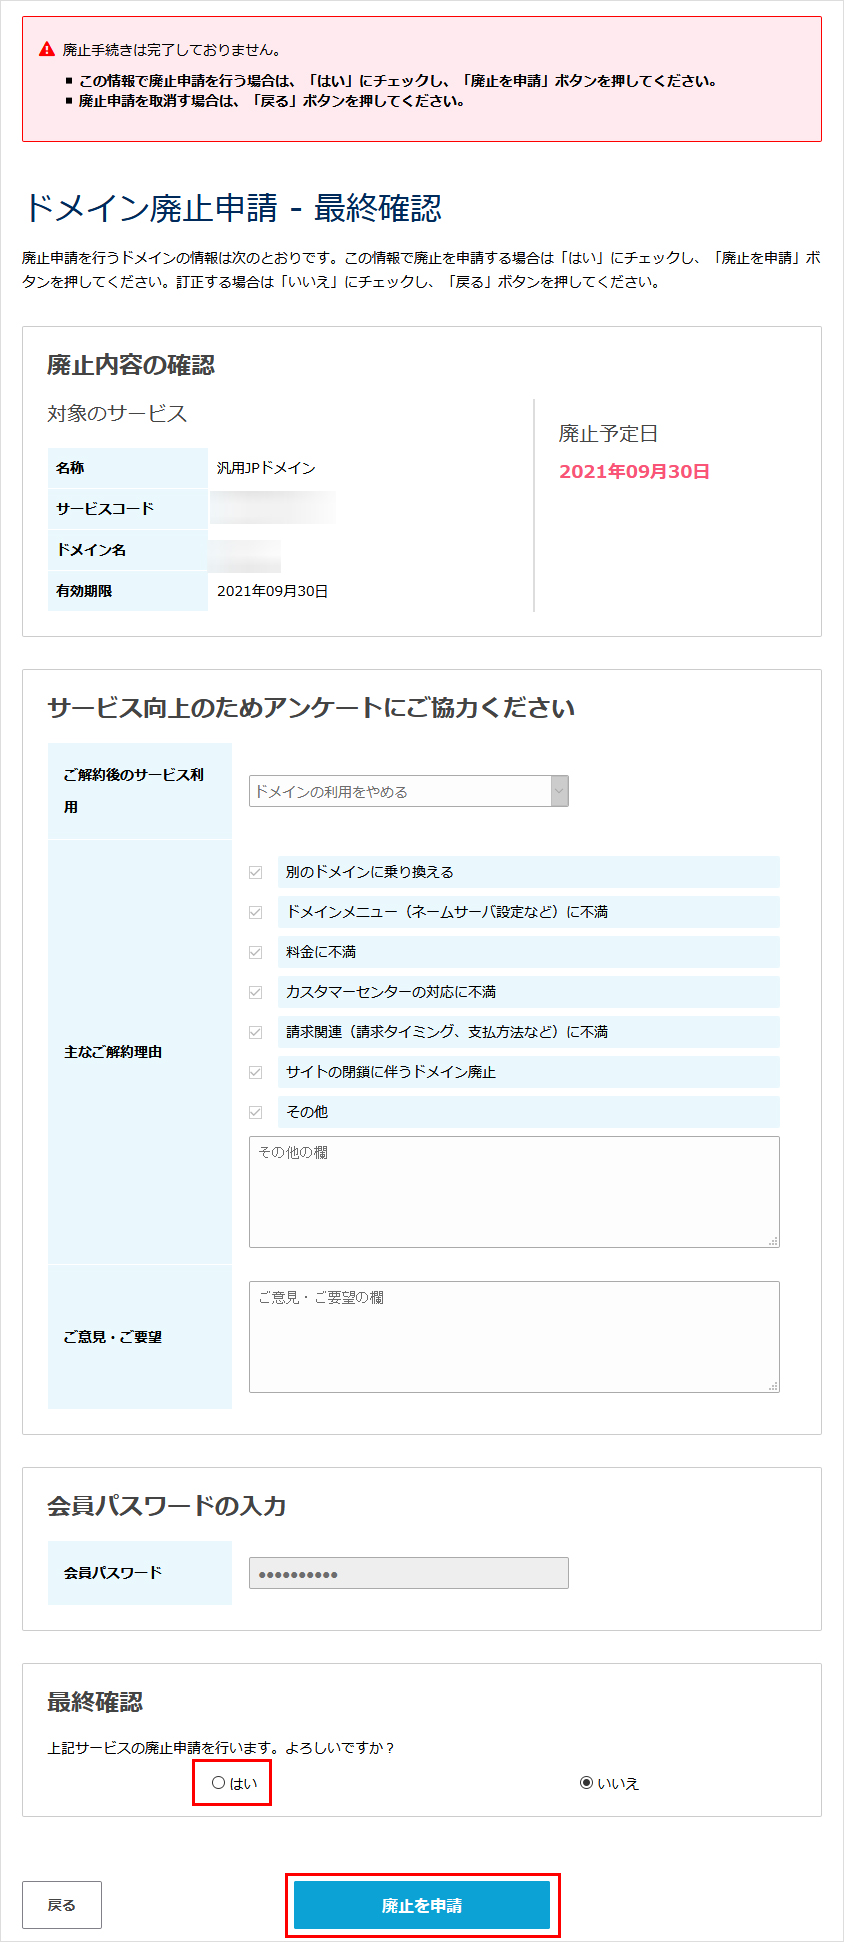Screen dimensions: 844x1942
Task: Toggle the サイトの閉鎖に伴うドメイン廃止 checkbox
Action: pos(256,1072)
